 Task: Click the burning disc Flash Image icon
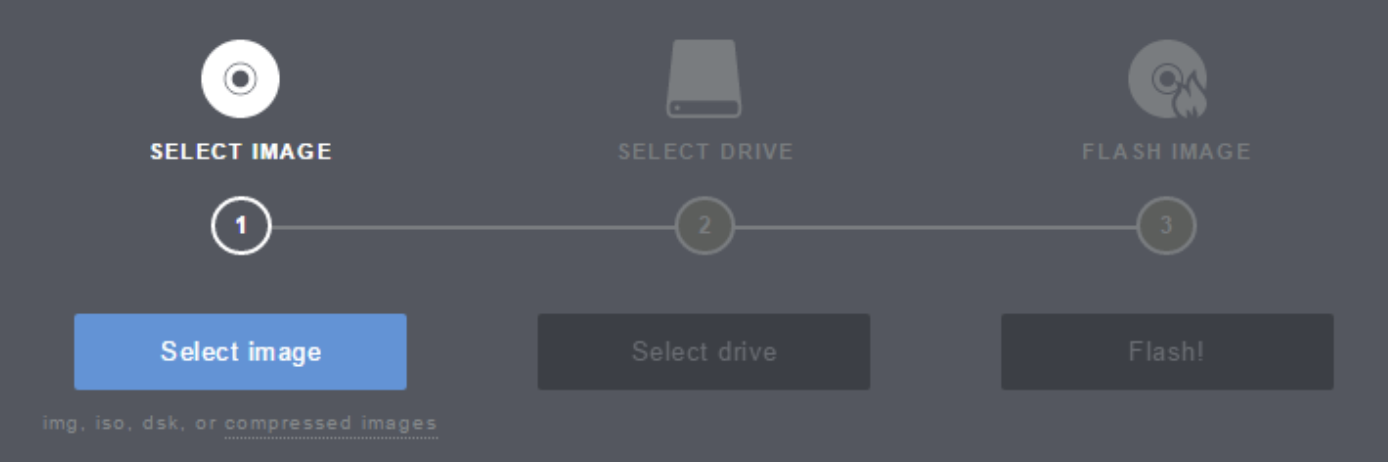pyautogui.click(x=1167, y=79)
